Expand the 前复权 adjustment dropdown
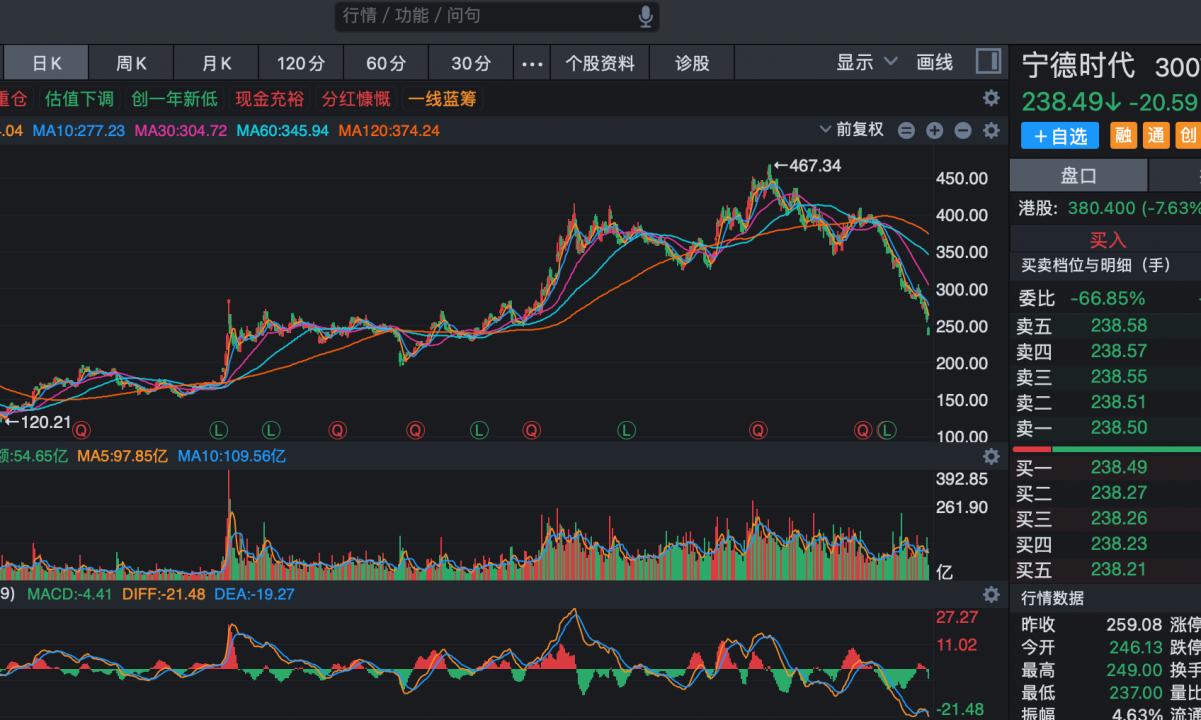 pyautogui.click(x=852, y=130)
